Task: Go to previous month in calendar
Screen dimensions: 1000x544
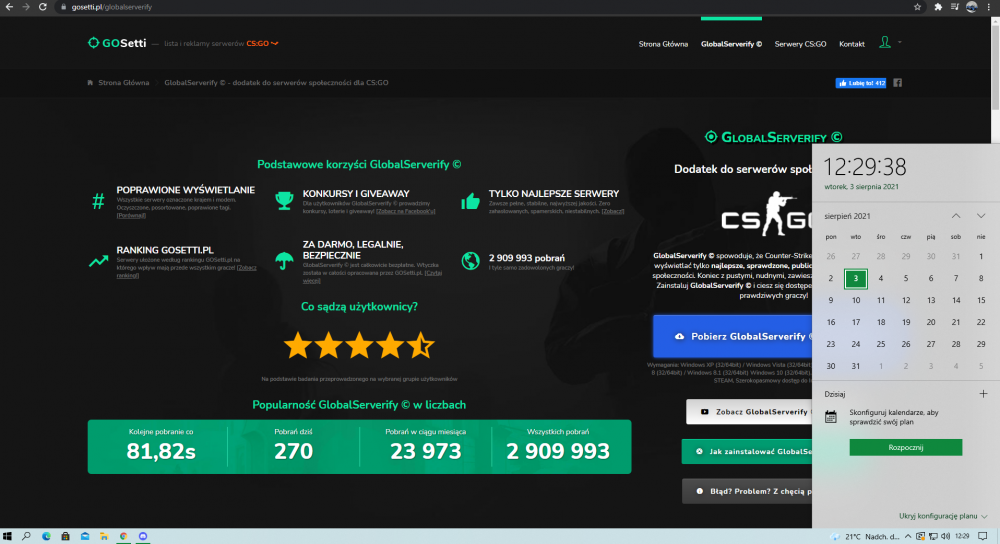Action: [956, 216]
